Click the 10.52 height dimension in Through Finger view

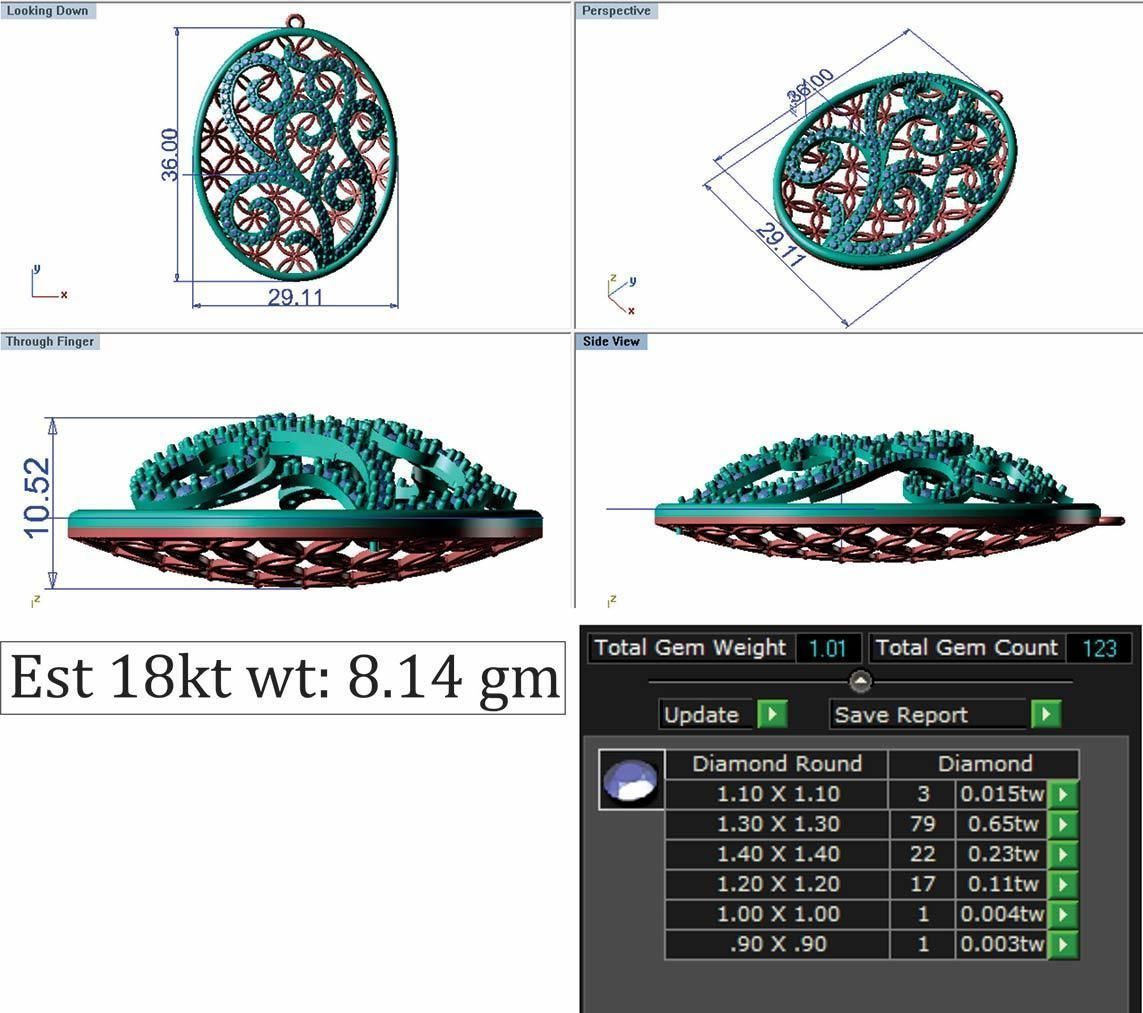click(x=36, y=498)
